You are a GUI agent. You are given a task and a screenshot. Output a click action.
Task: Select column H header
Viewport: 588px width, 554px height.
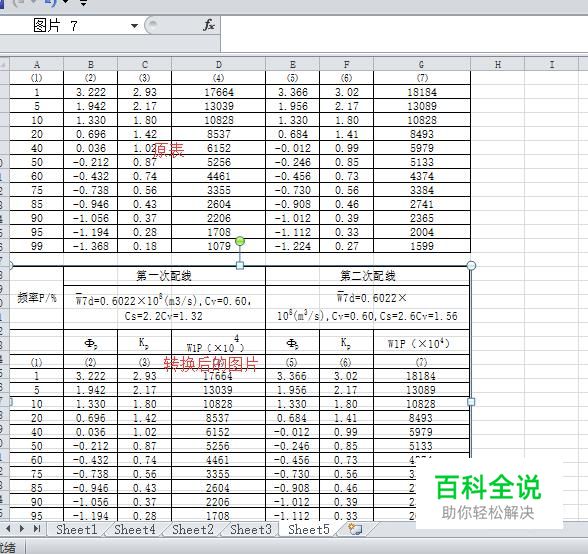pos(498,65)
